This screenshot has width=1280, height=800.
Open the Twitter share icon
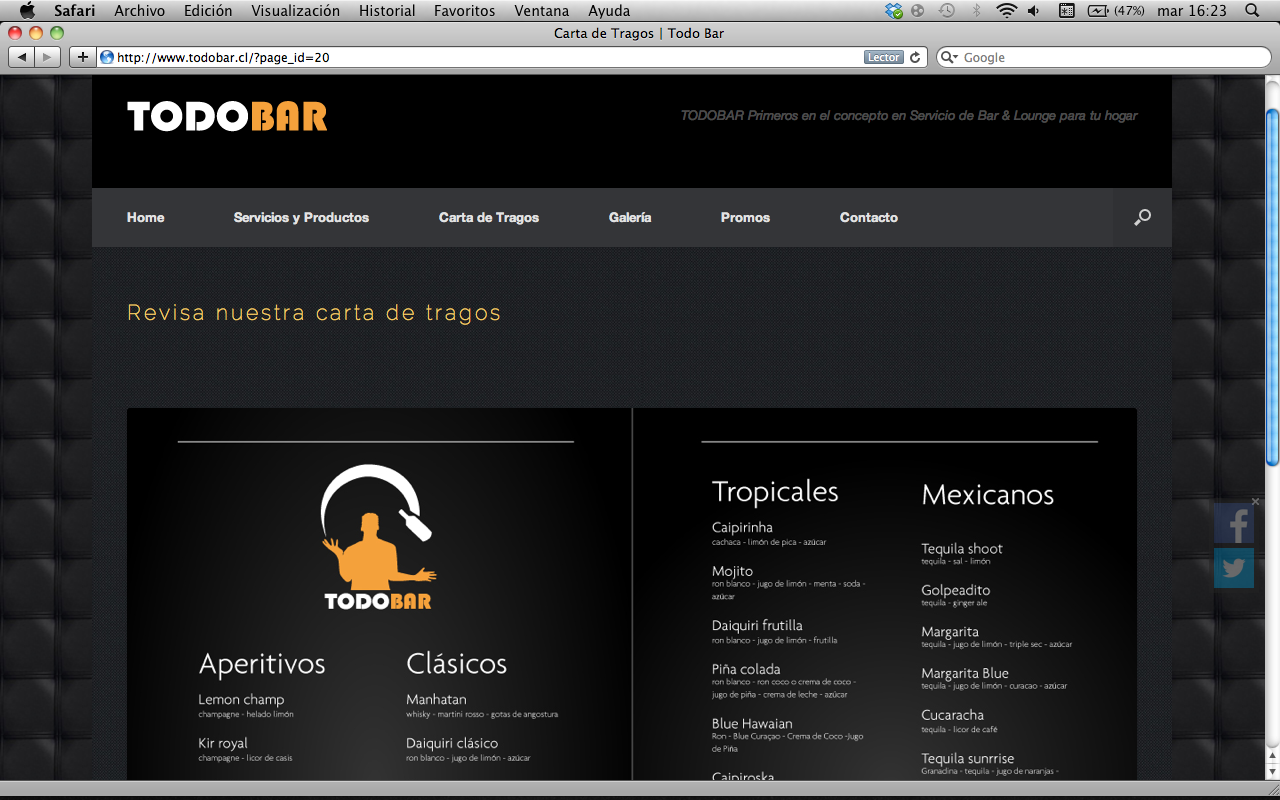(1234, 568)
